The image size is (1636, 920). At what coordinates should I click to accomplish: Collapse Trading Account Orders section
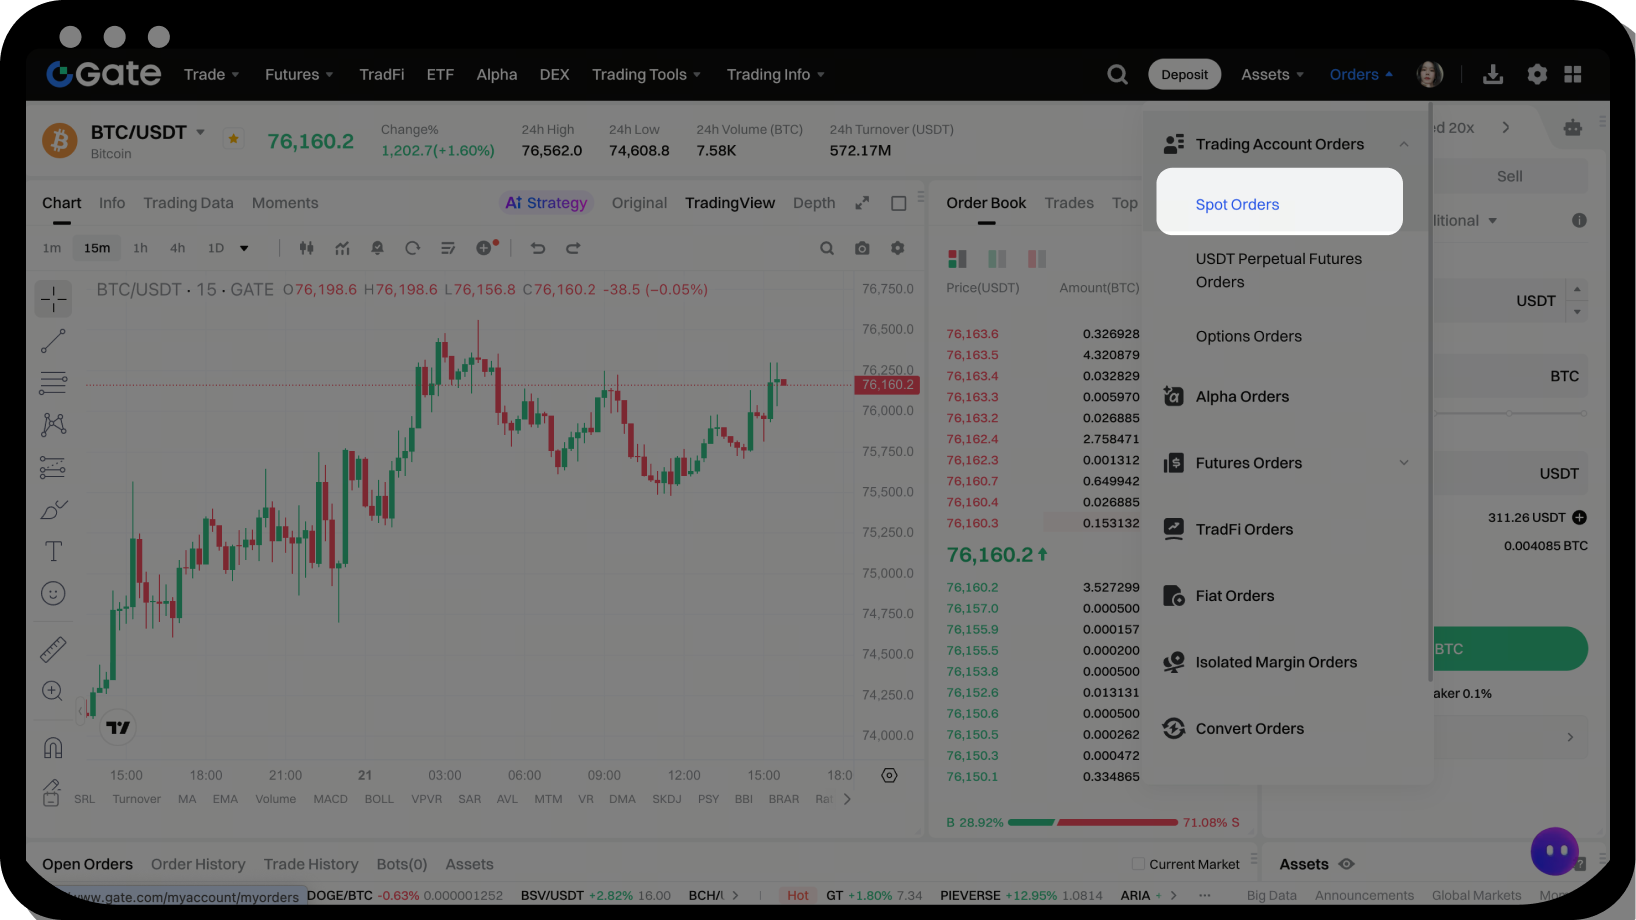(1403, 145)
